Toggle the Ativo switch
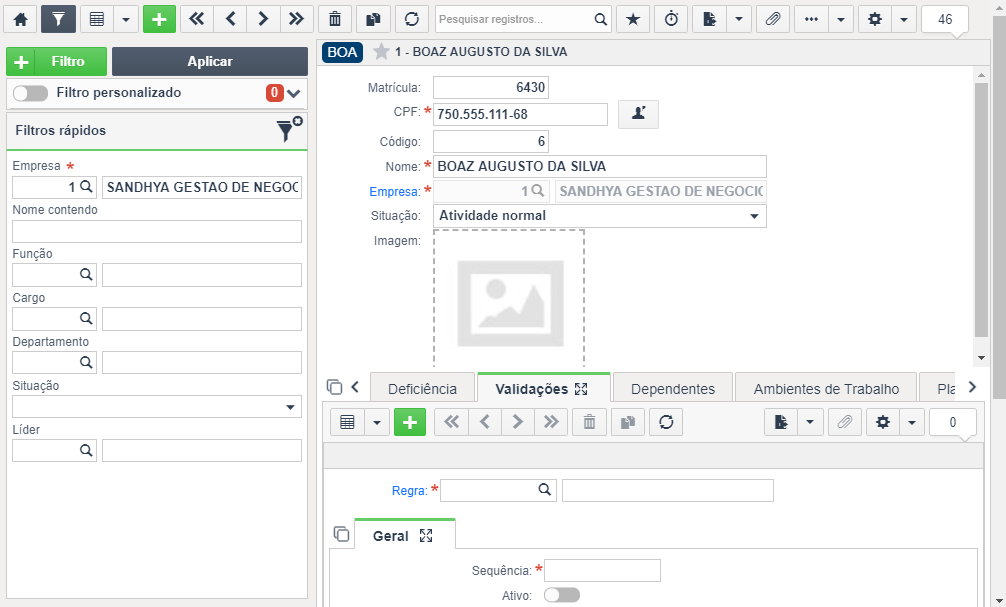1006x607 pixels. (x=561, y=595)
